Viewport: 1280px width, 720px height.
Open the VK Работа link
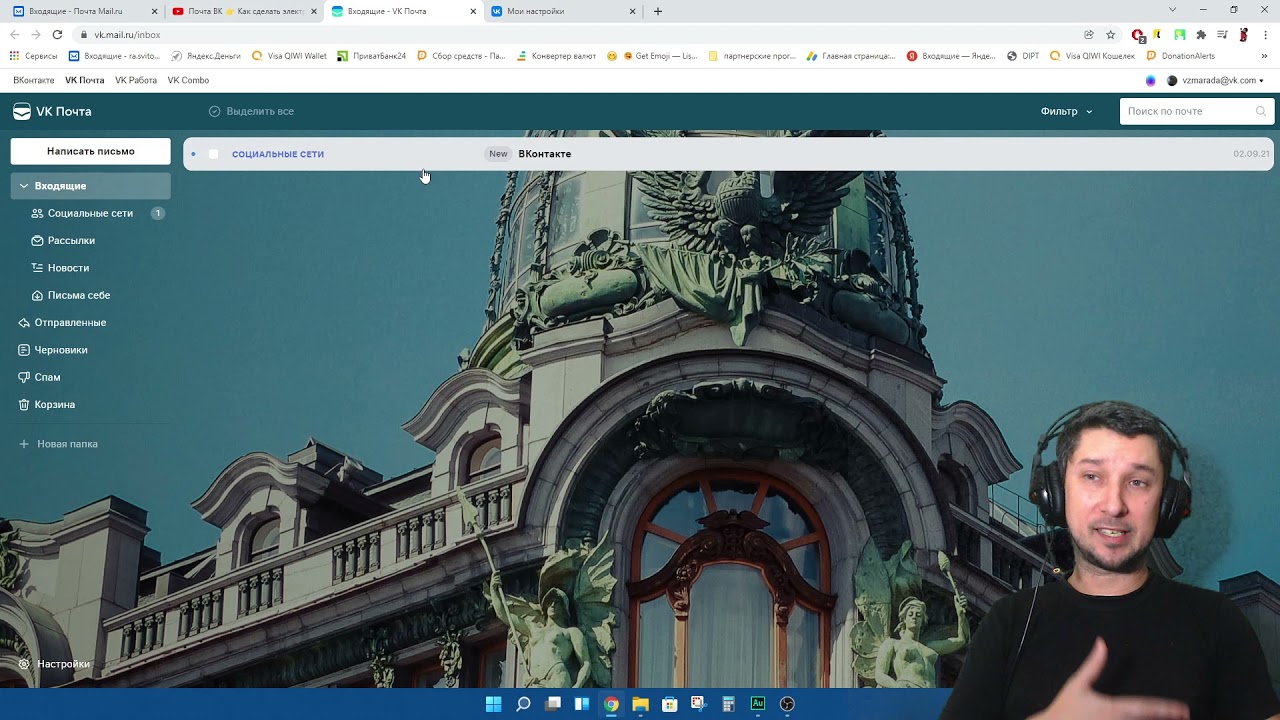136,81
